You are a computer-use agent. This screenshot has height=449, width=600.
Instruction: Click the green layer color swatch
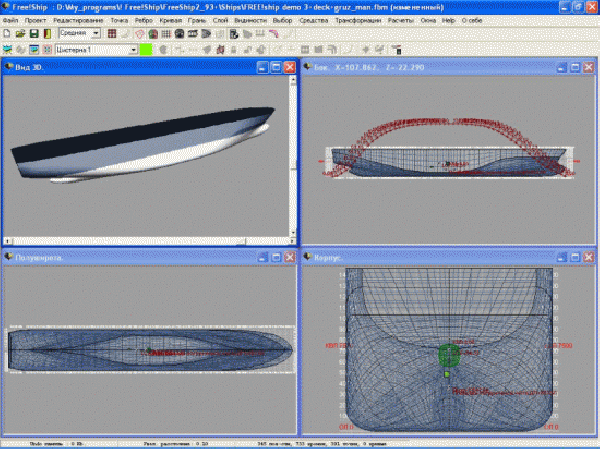(146, 48)
